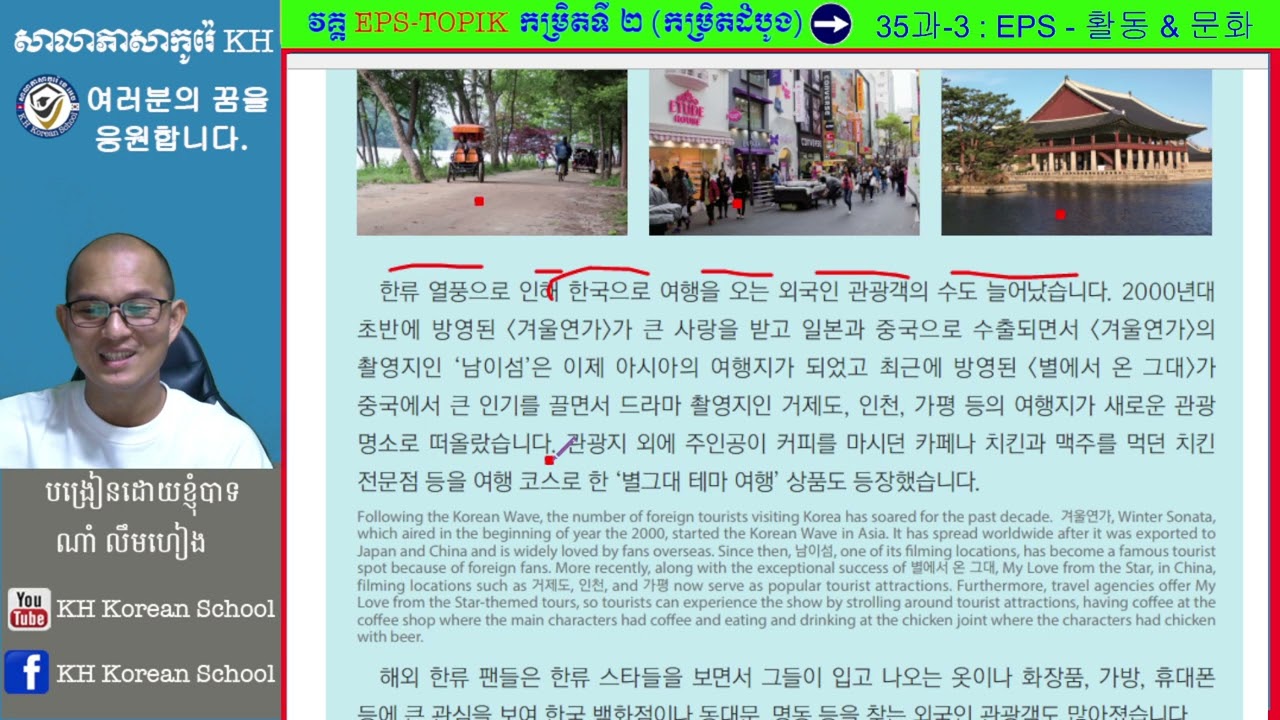Click the '응원합니다.' slogan line
Image resolution: width=1280 pixels, height=720 pixels.
point(171,138)
